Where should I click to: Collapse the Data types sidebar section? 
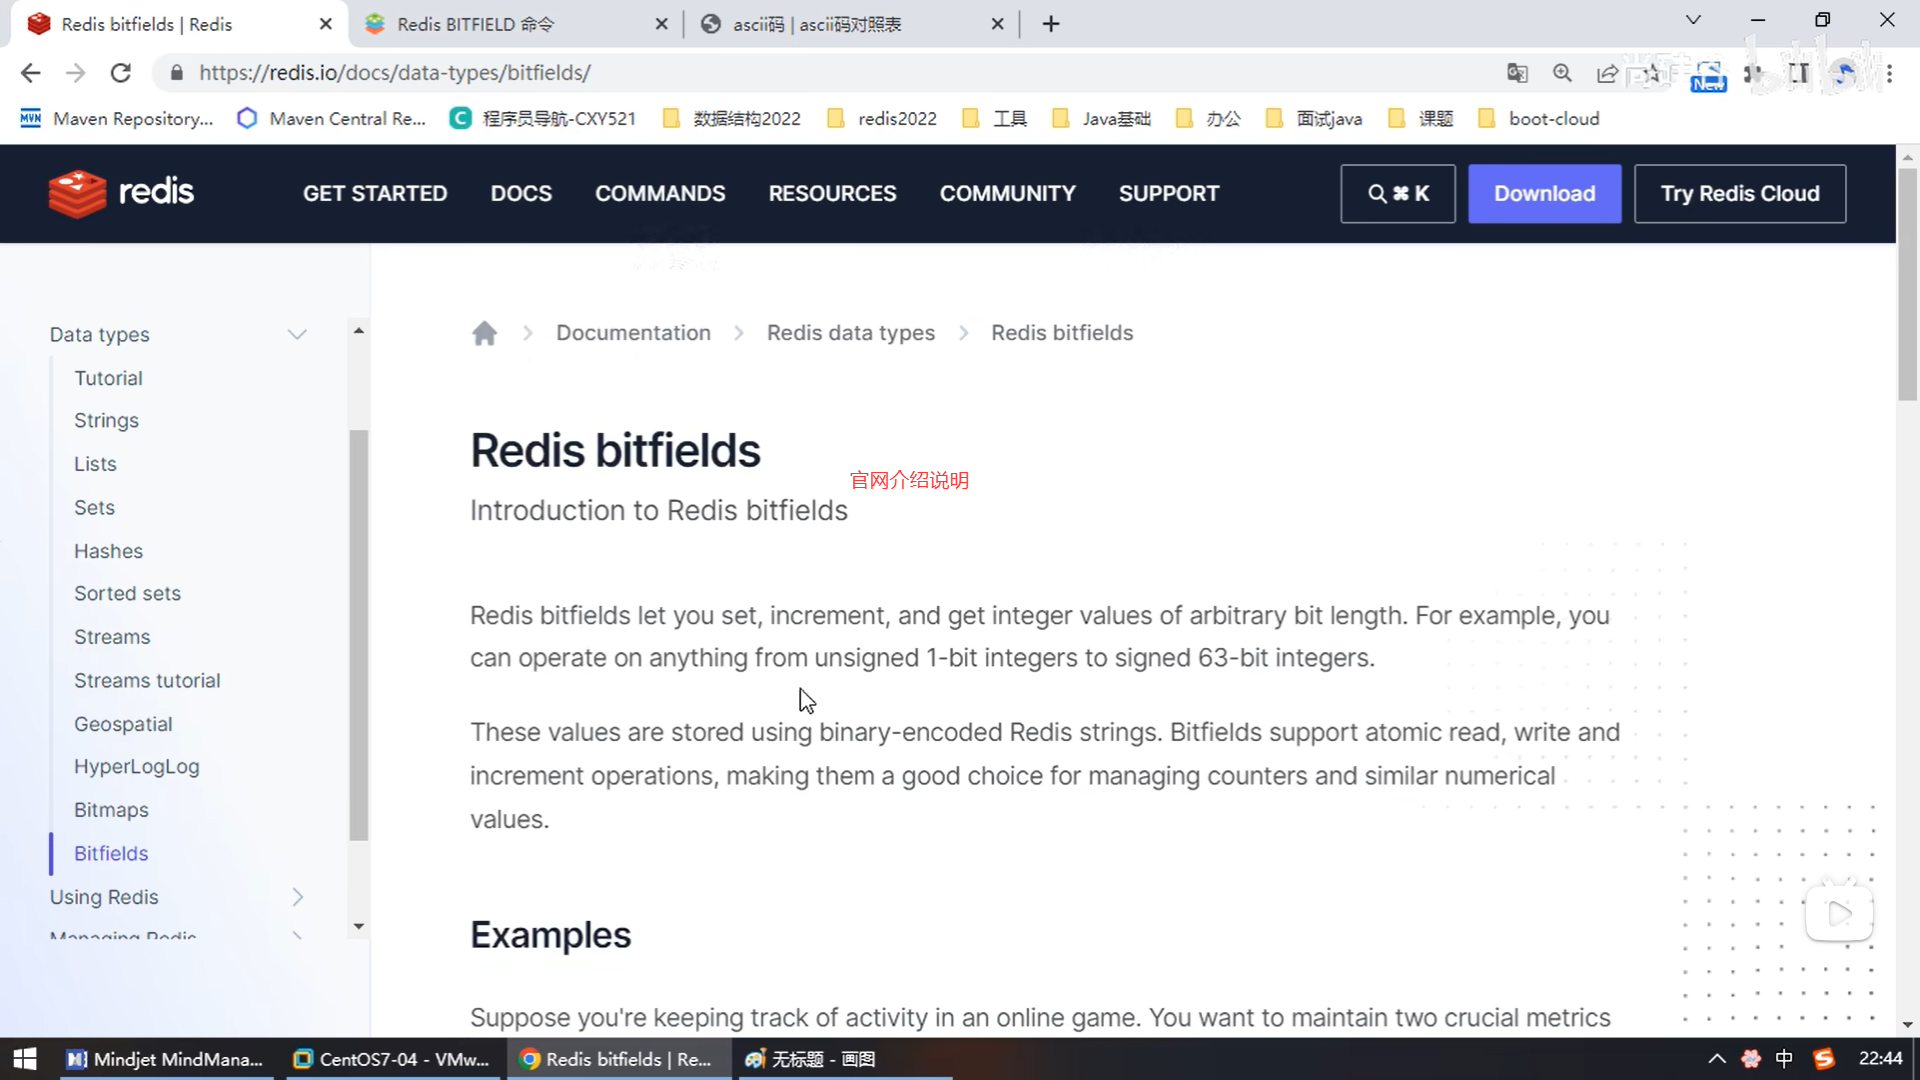(x=297, y=334)
